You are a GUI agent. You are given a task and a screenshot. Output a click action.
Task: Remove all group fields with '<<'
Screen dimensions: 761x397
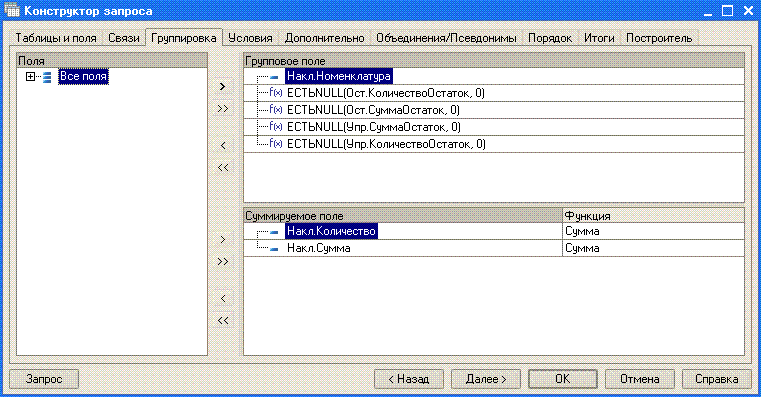(223, 167)
